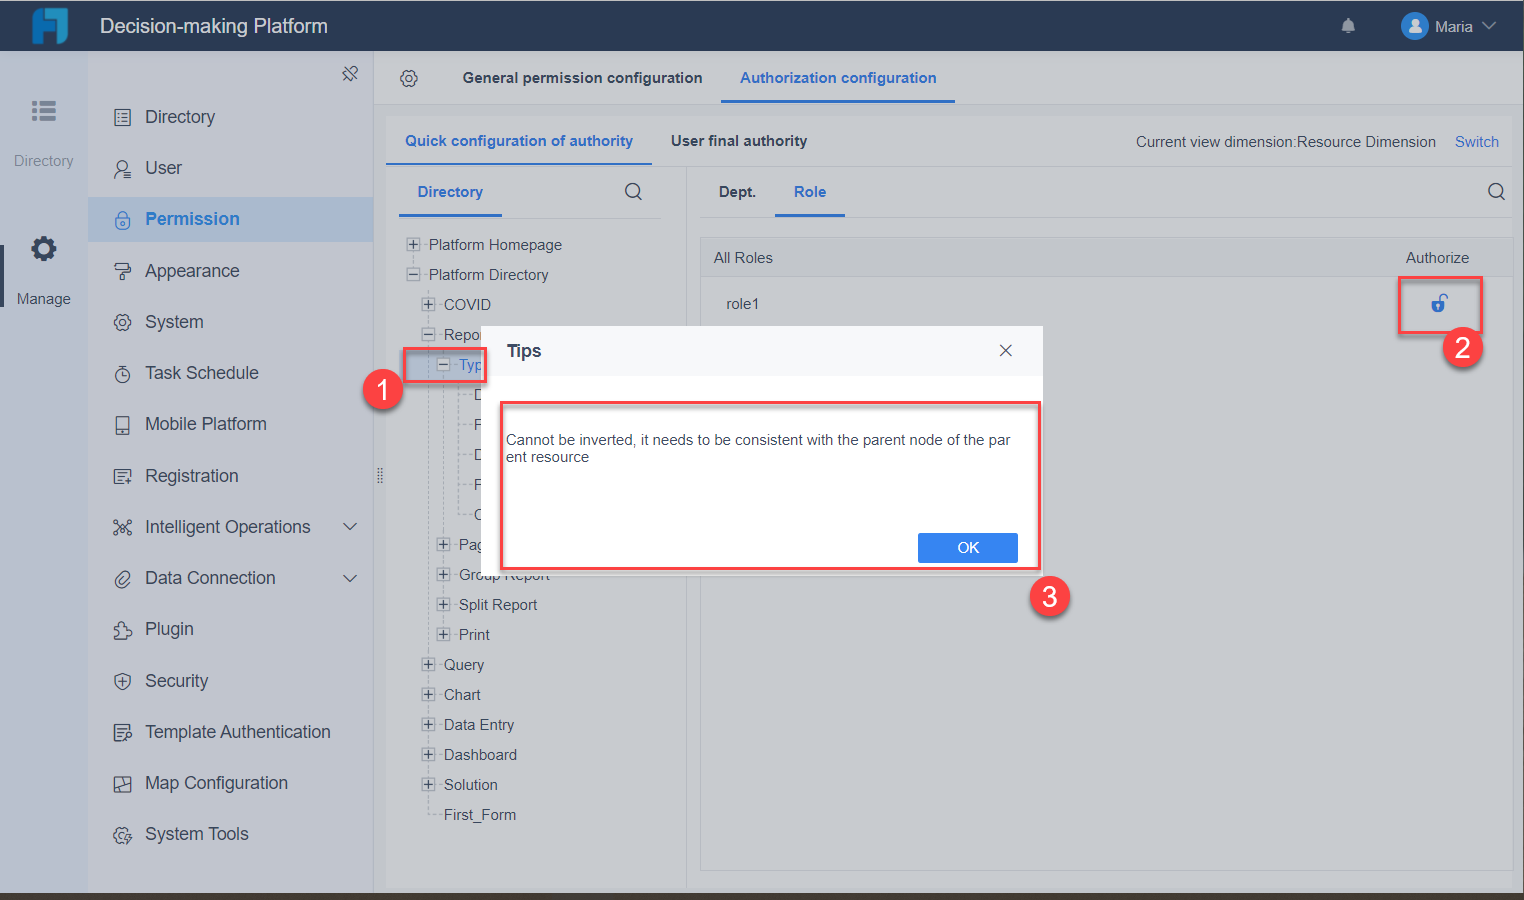This screenshot has height=900, width=1524.
Task: Toggle the authorization lock for role1
Action: [1439, 303]
